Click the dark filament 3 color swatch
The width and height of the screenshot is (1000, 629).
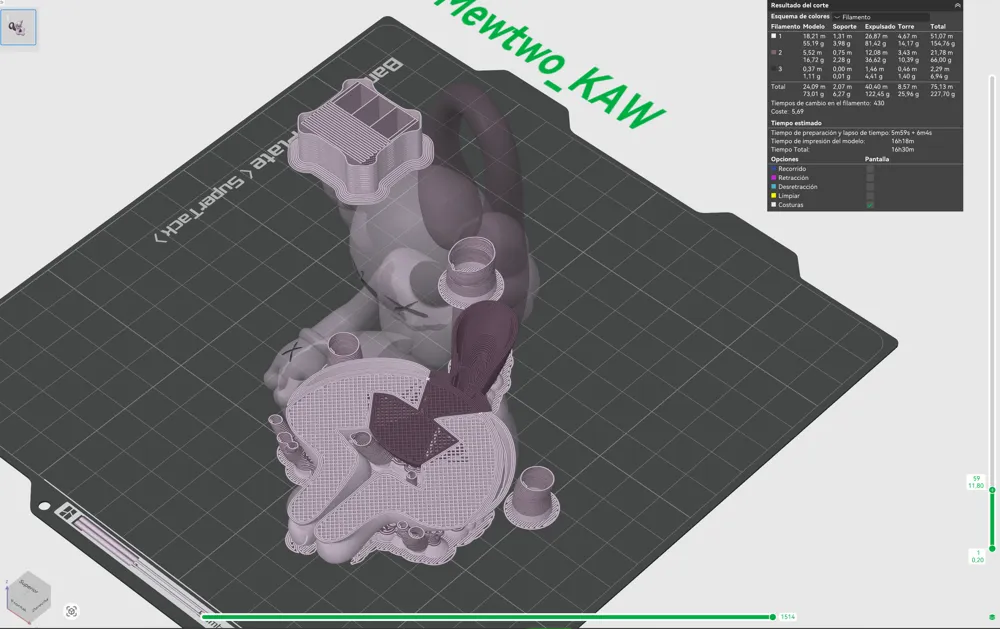click(774, 68)
